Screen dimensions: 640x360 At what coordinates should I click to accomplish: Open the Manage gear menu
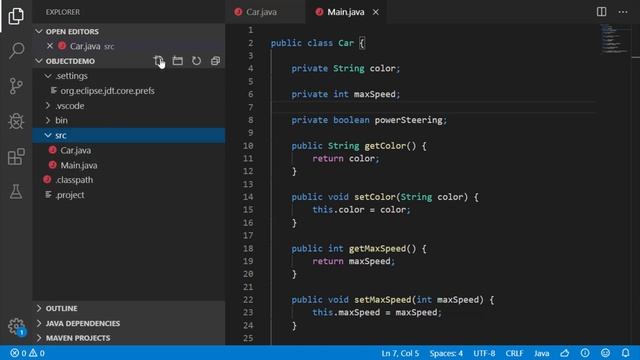(x=16, y=326)
